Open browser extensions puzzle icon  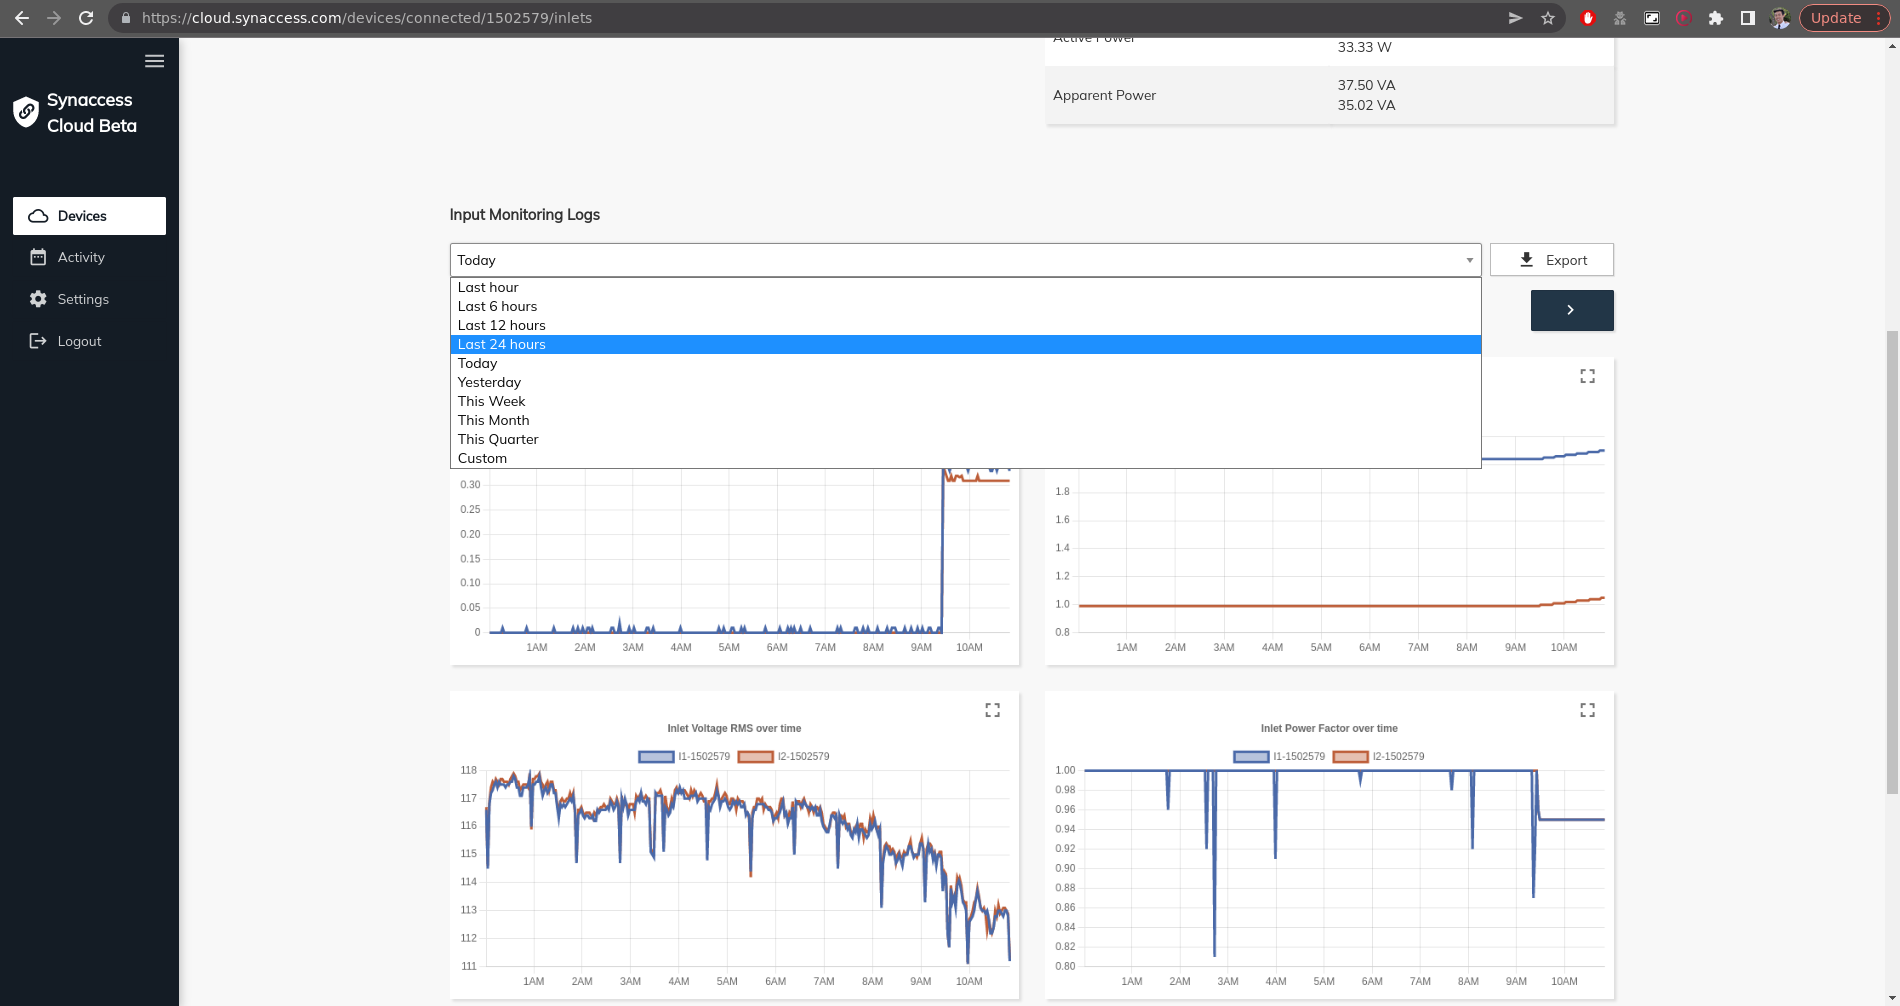(x=1716, y=18)
